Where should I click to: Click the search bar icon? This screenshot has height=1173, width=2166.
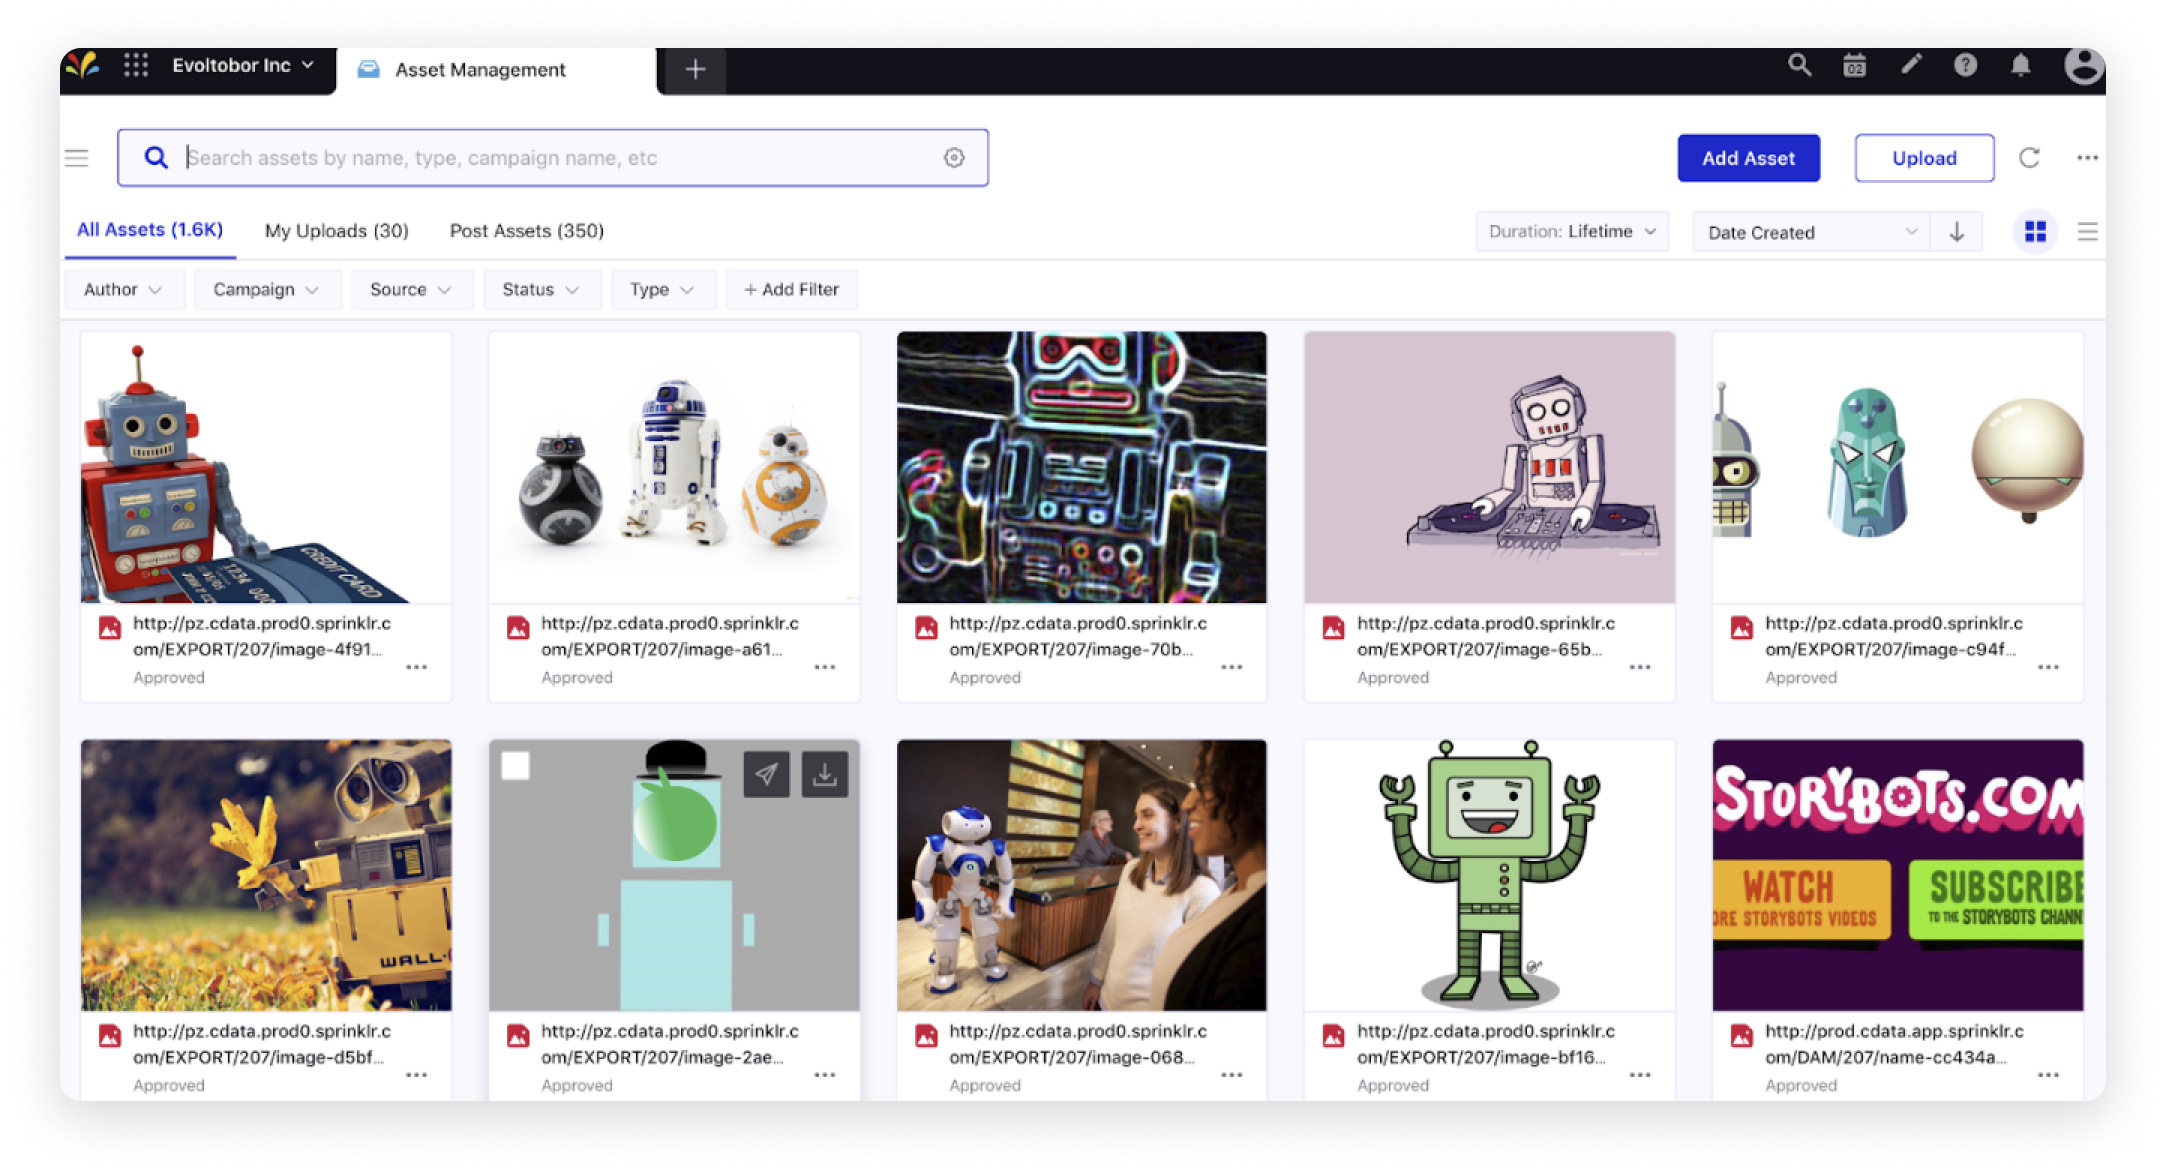coord(157,157)
